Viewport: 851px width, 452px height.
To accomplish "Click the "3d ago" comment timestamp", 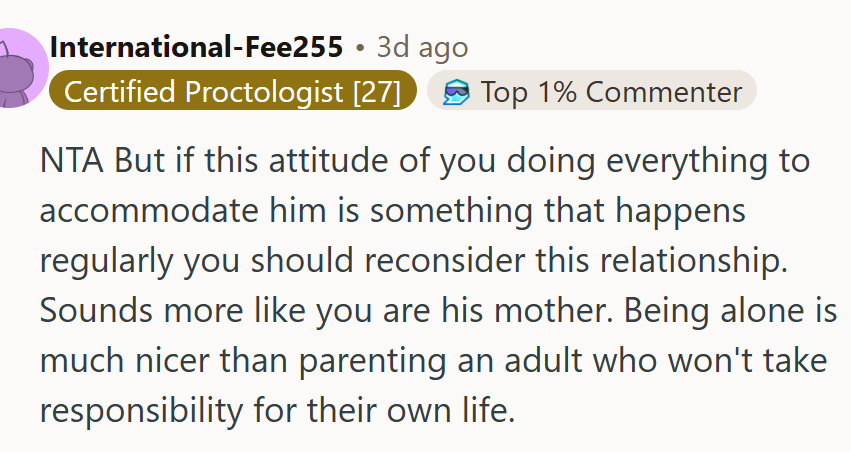I will pyautogui.click(x=422, y=48).
